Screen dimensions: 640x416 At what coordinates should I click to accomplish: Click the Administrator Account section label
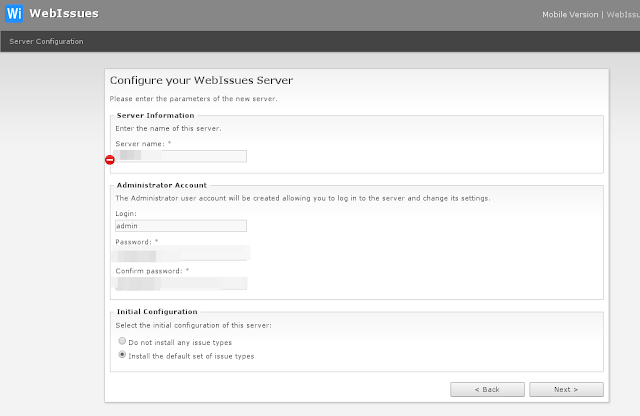(162, 185)
